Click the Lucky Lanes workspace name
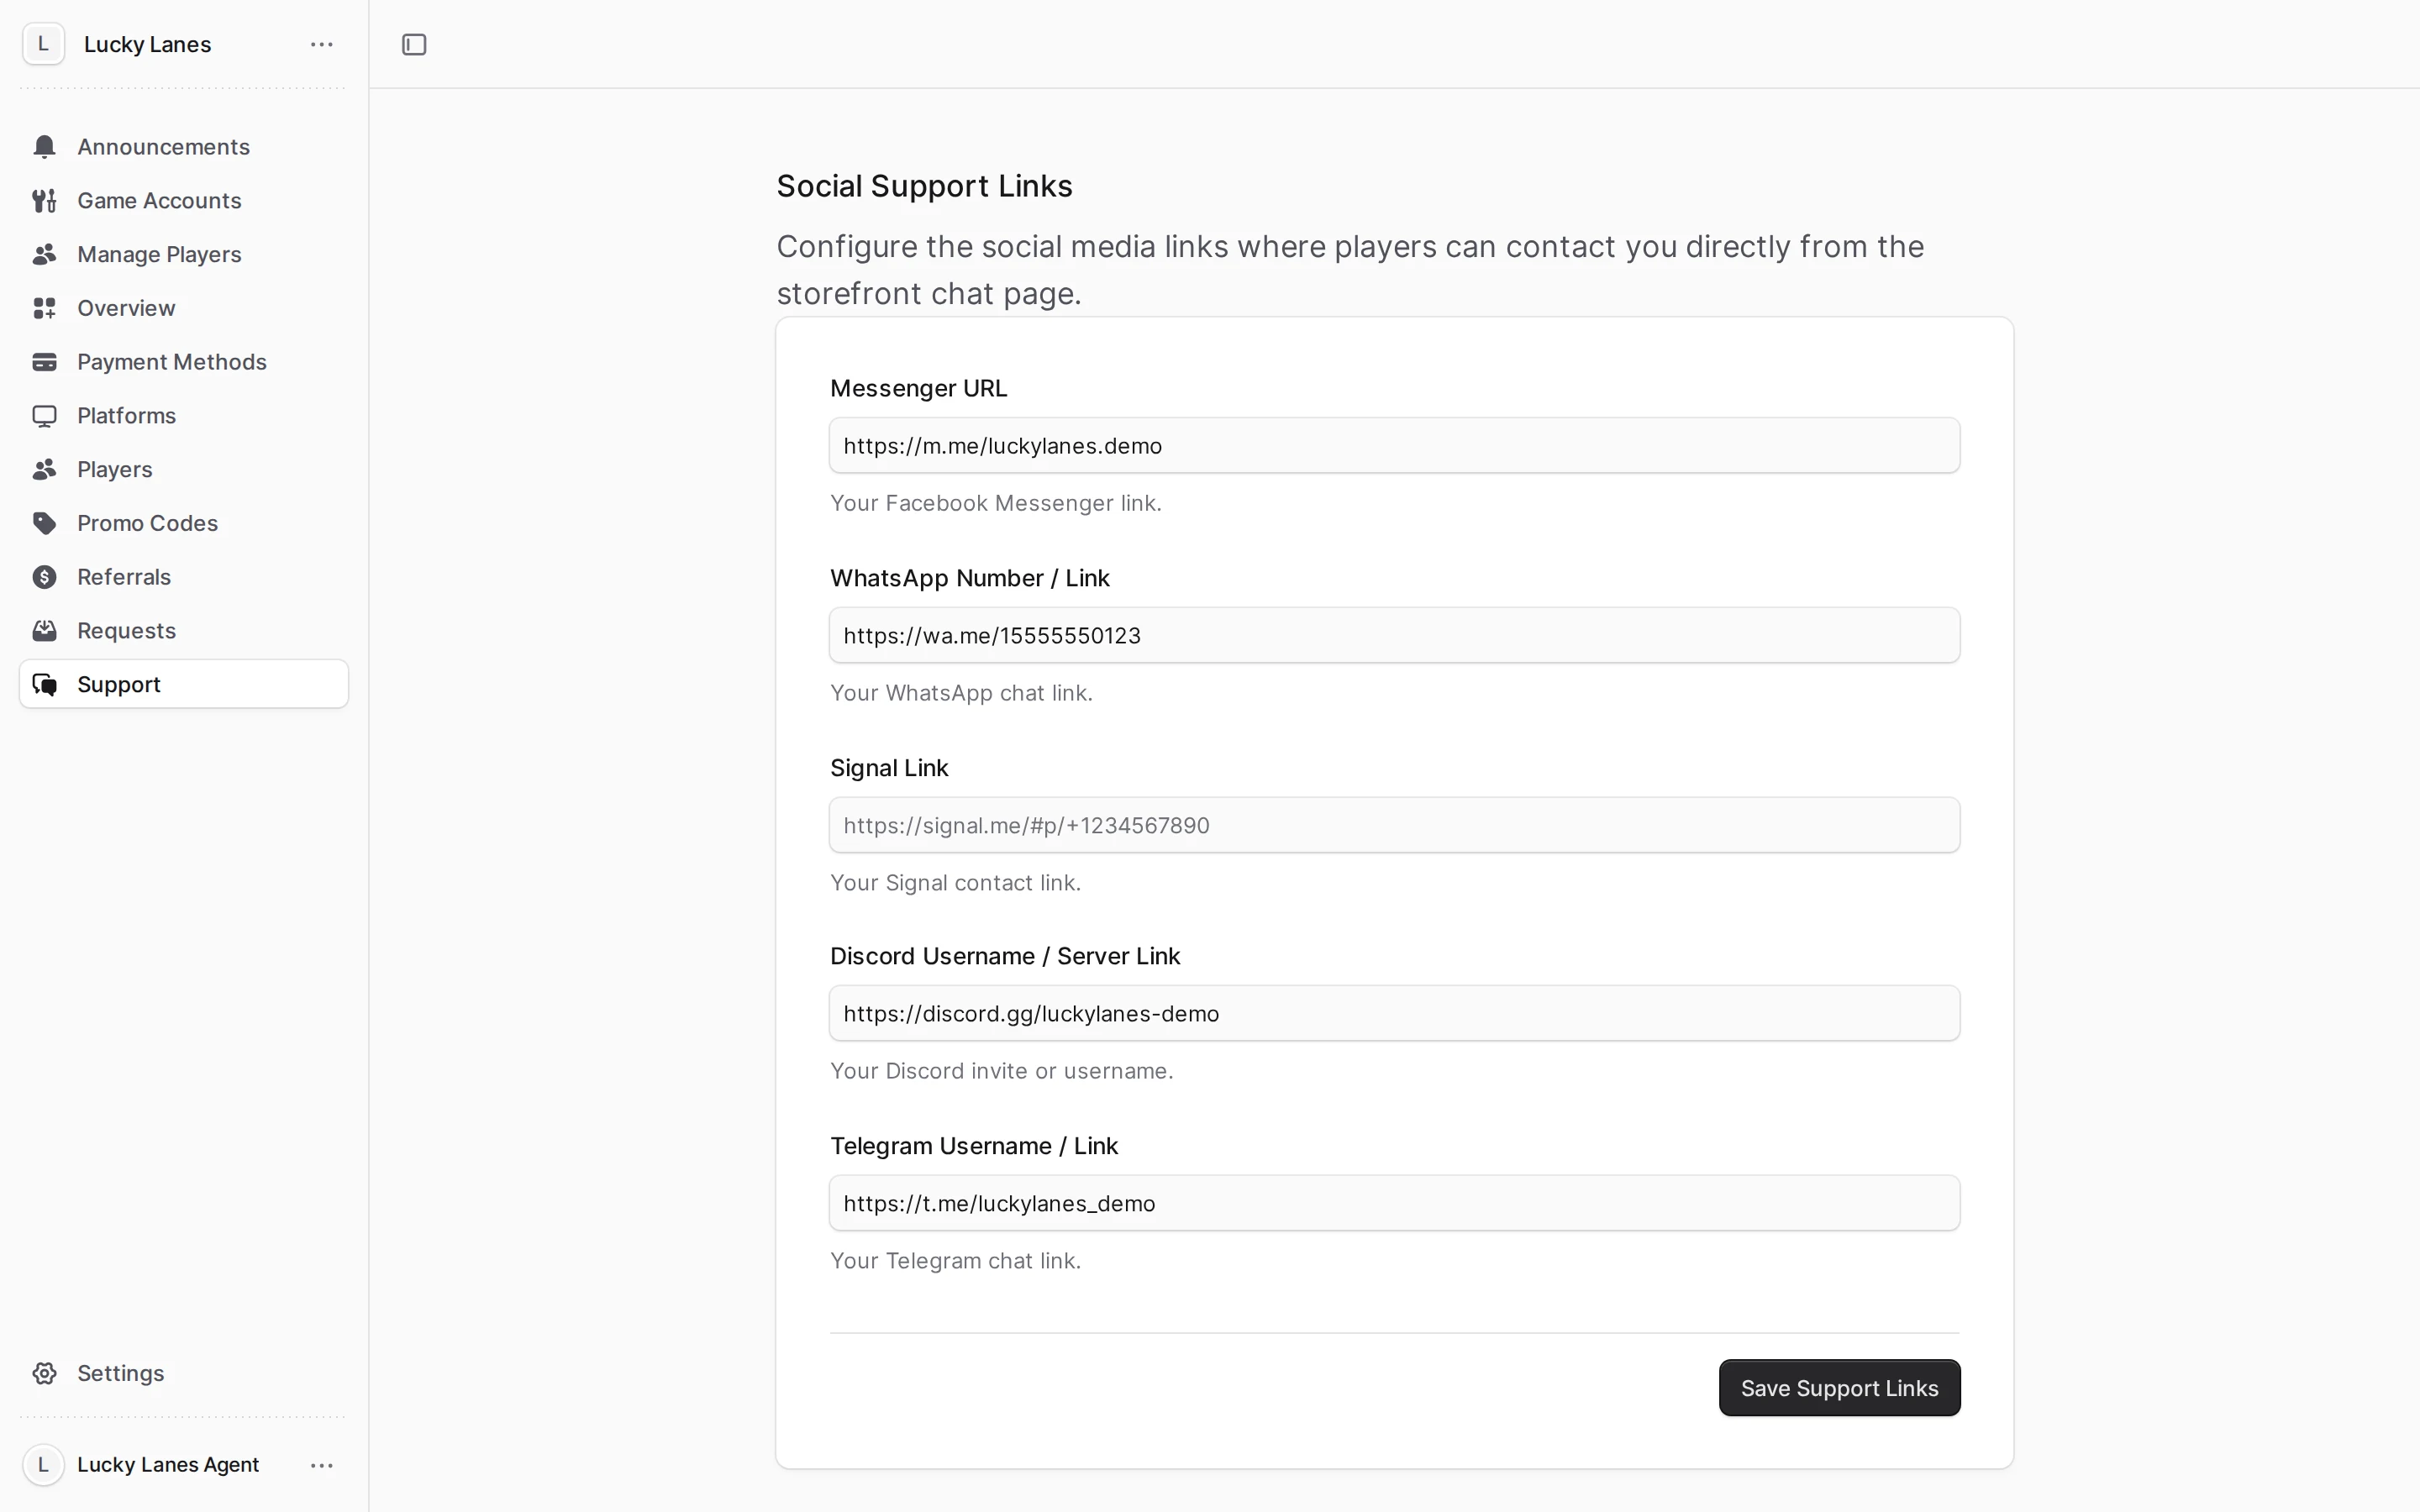This screenshot has width=2420, height=1512. click(x=147, y=45)
